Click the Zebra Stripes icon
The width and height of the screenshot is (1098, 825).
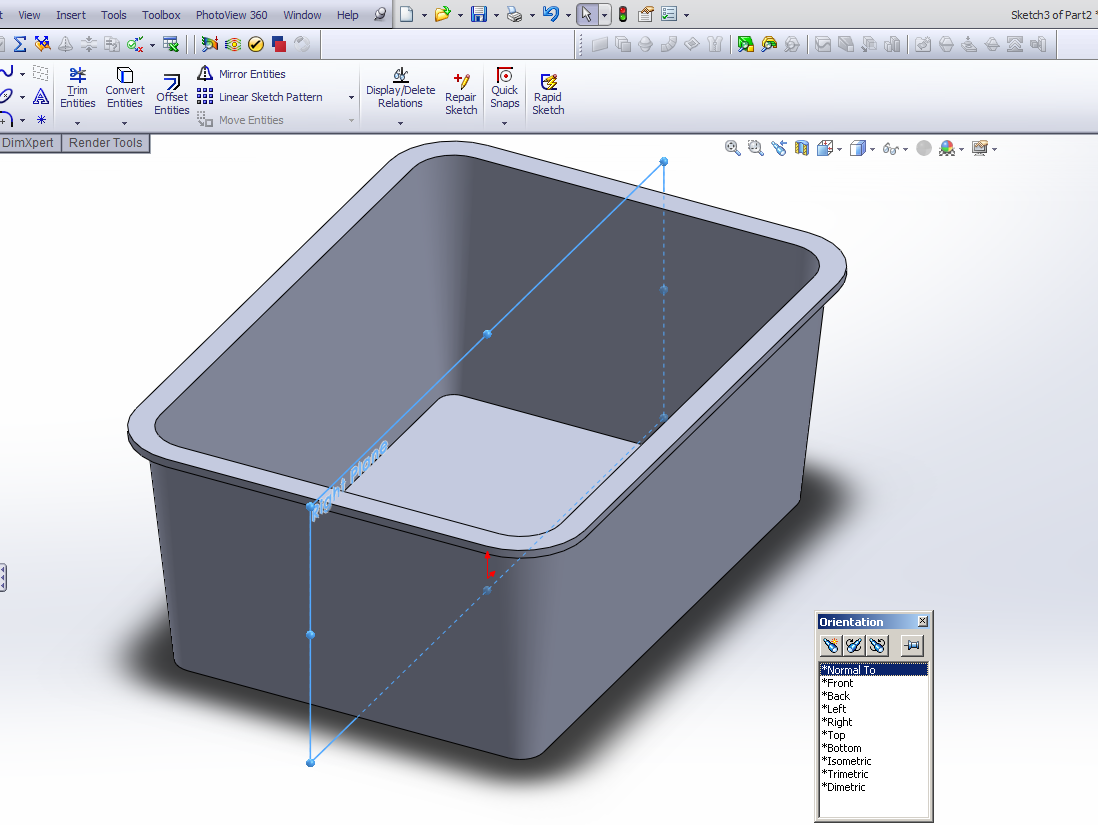tap(232, 44)
